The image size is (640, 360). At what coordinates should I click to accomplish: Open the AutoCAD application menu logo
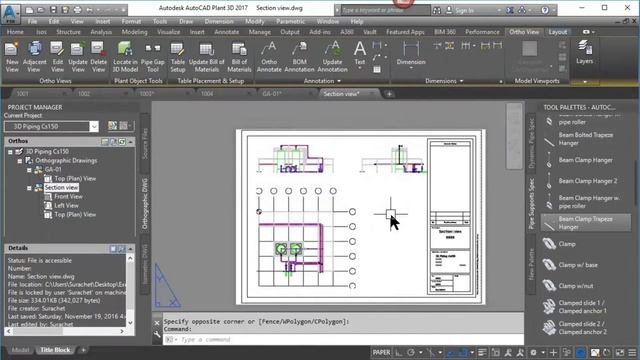pos(10,13)
